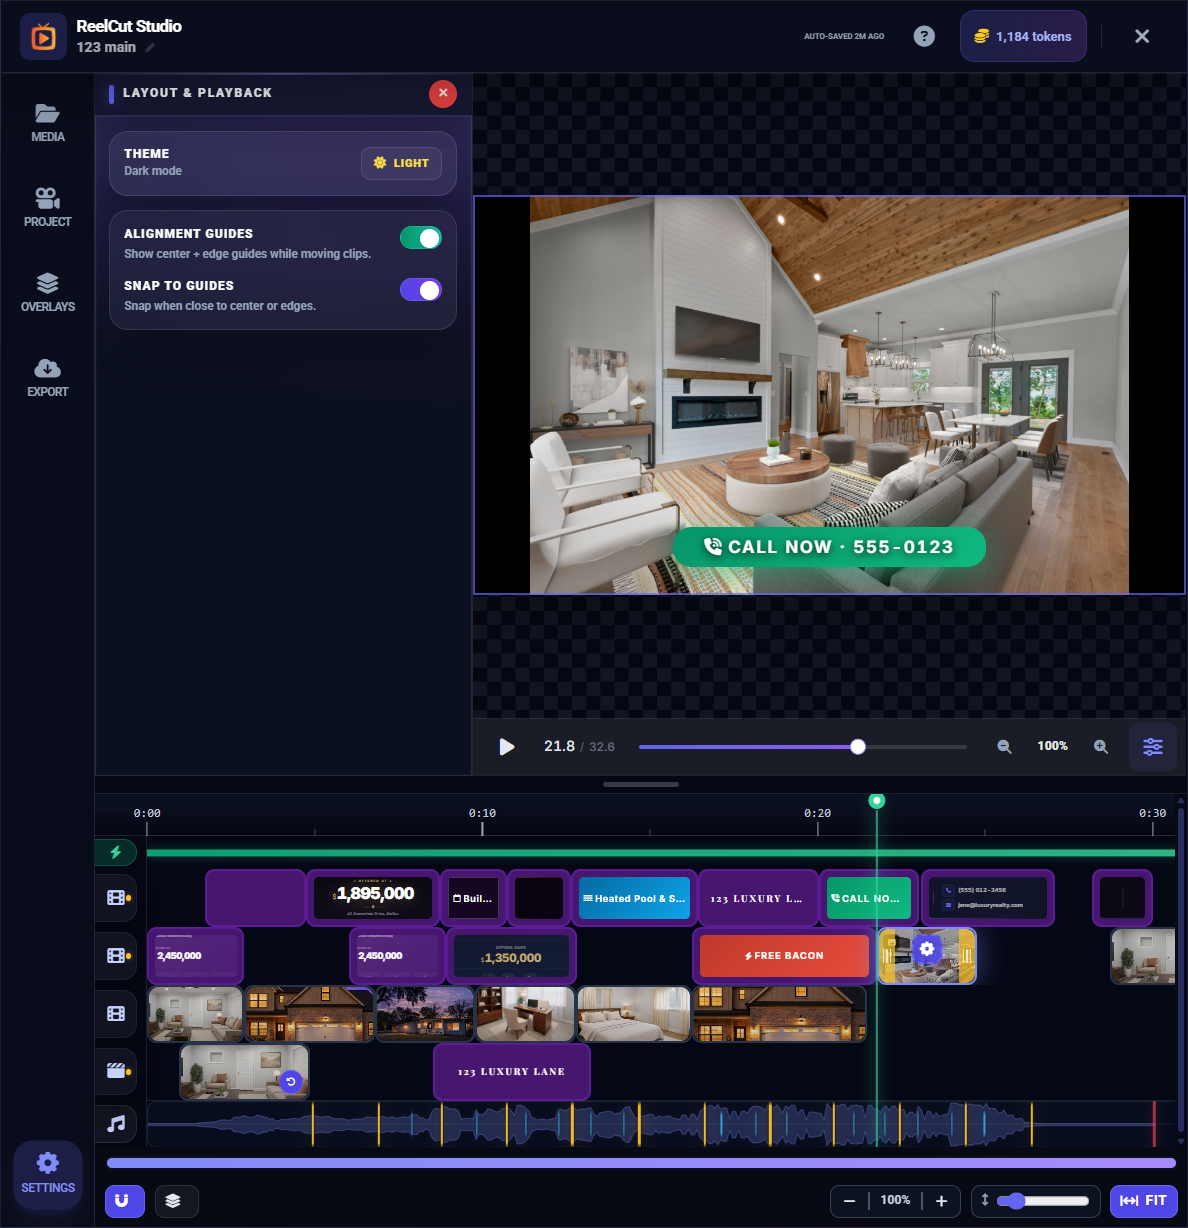Toggle the timeline magnet snapping button
This screenshot has width=1188, height=1228.
[124, 1201]
